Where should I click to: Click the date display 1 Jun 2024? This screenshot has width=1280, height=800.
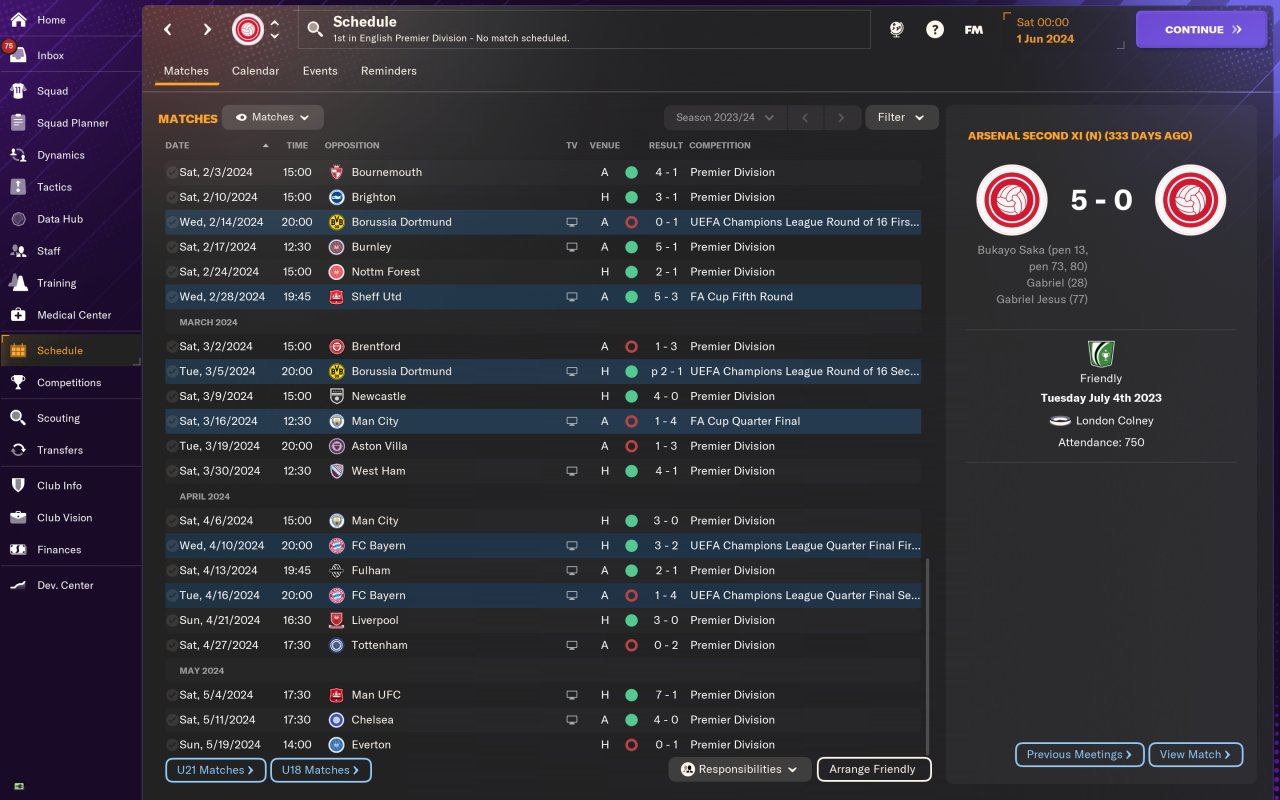1045,39
